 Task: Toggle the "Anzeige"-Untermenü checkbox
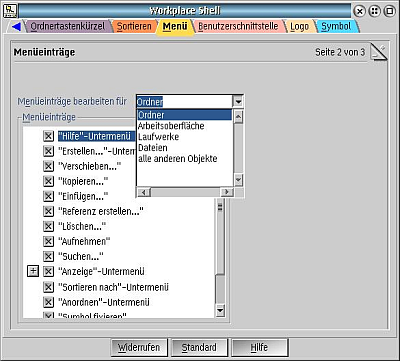[49, 272]
